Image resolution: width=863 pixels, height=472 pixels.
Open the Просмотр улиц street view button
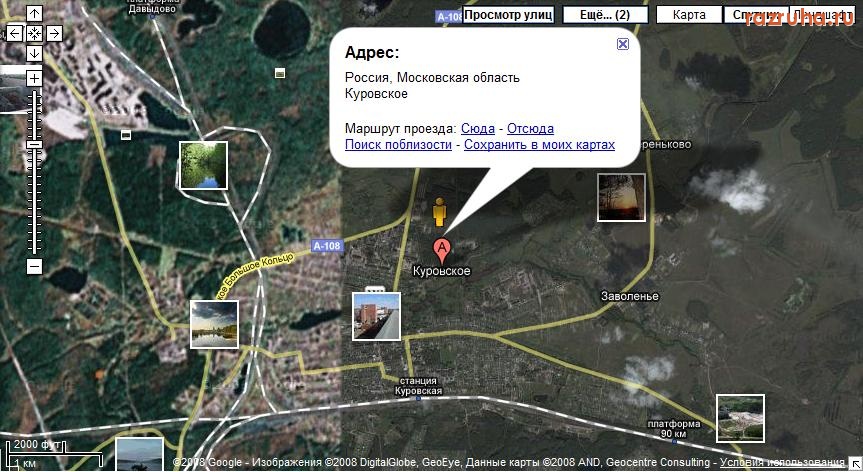coord(508,15)
